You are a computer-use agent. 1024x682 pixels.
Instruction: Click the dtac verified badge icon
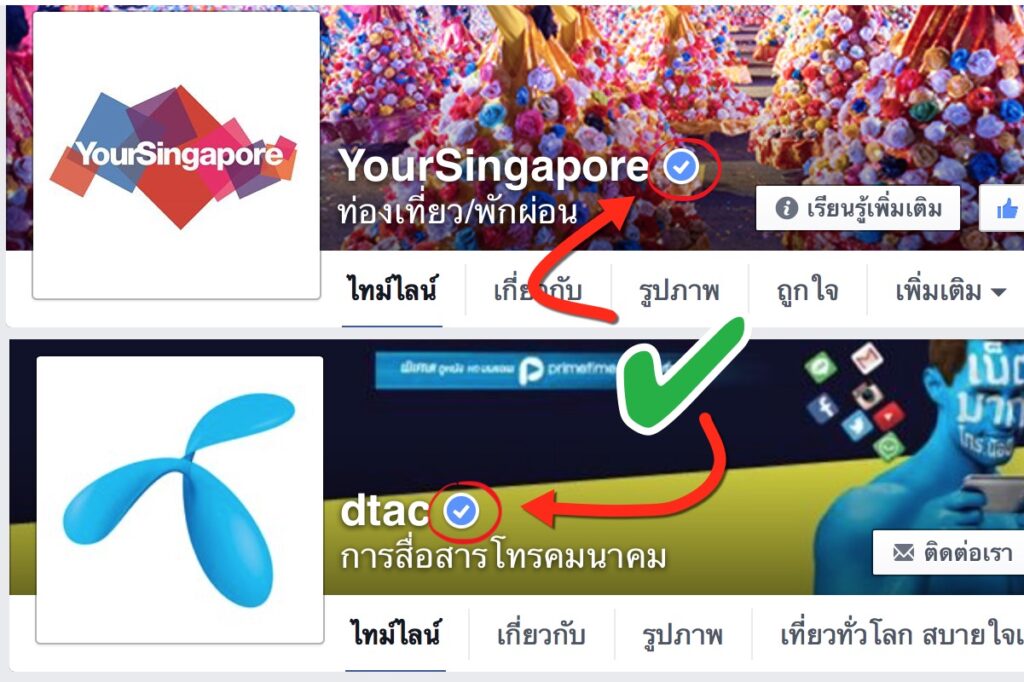(x=462, y=510)
